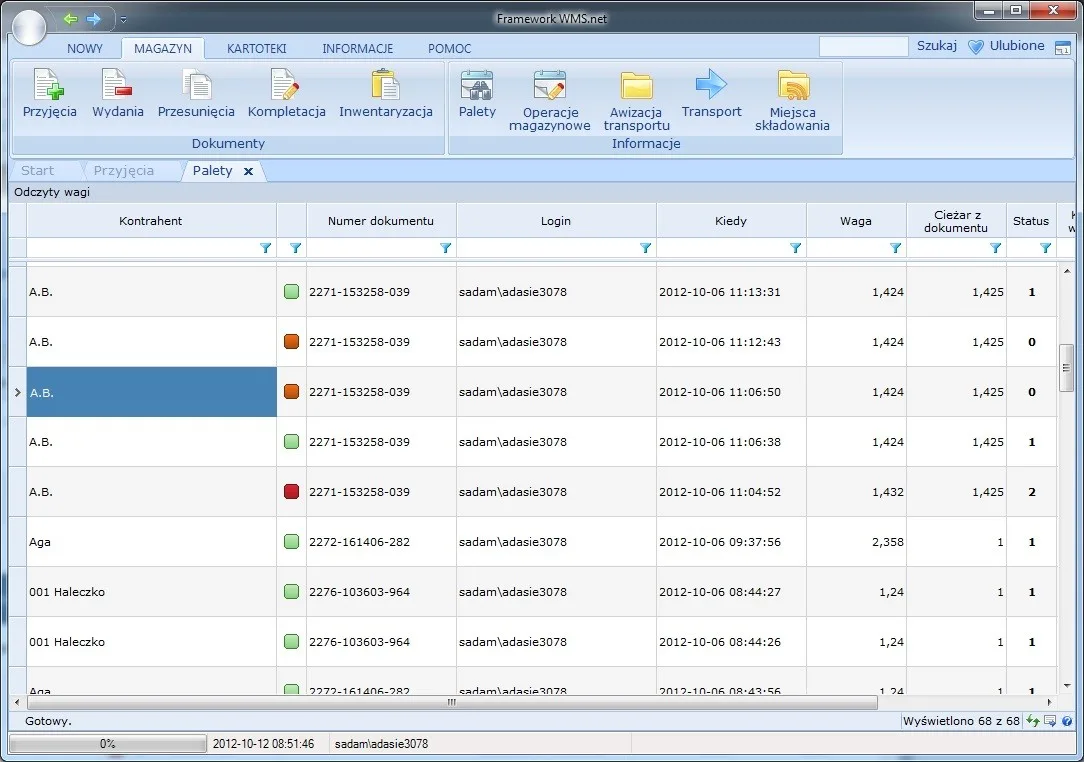This screenshot has width=1084, height=762.
Task: Open the Kompletacja ribbon icon
Action: [x=286, y=84]
